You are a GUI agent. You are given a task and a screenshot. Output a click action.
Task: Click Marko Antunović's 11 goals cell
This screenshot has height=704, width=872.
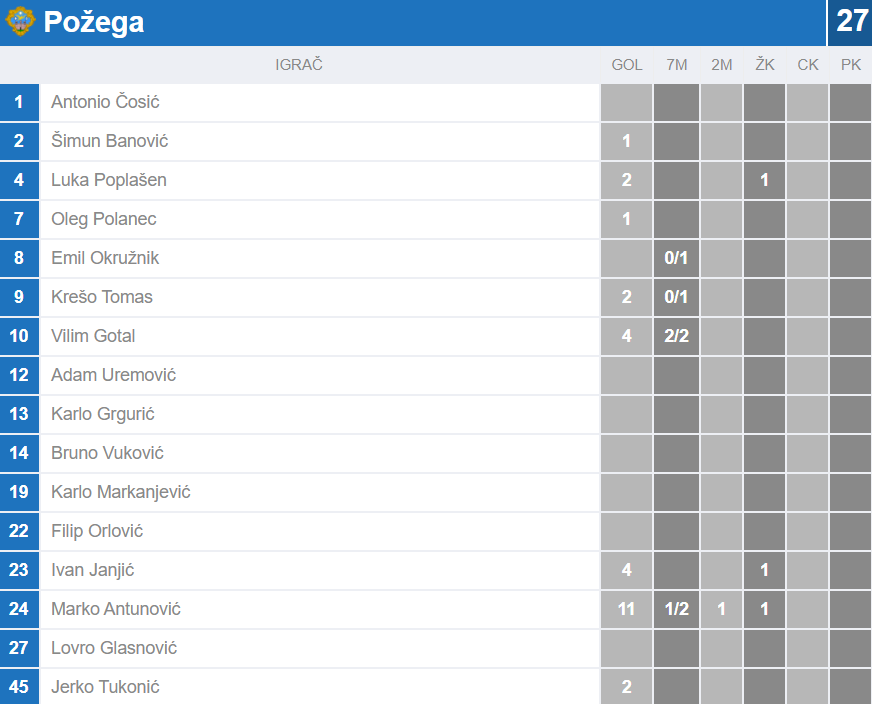[627, 609]
